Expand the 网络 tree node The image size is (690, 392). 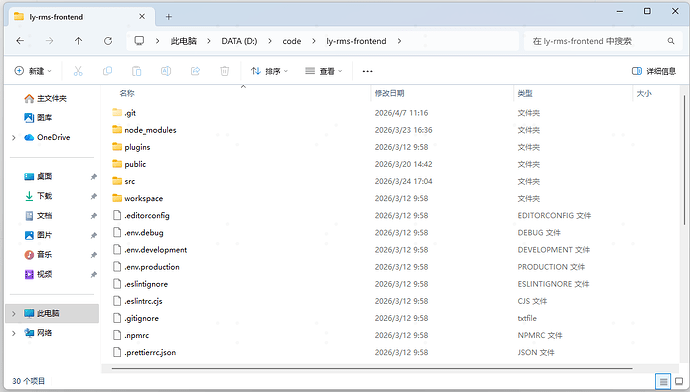[x=14, y=333]
